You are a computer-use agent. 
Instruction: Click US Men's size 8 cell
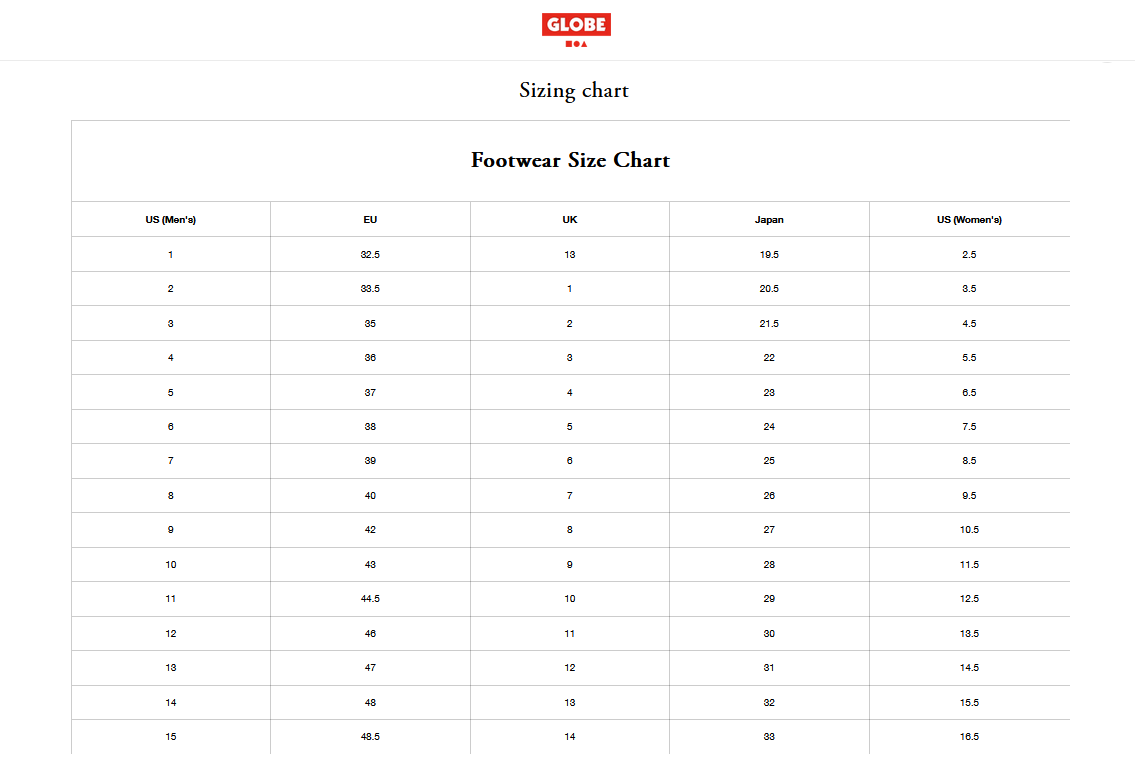point(171,496)
